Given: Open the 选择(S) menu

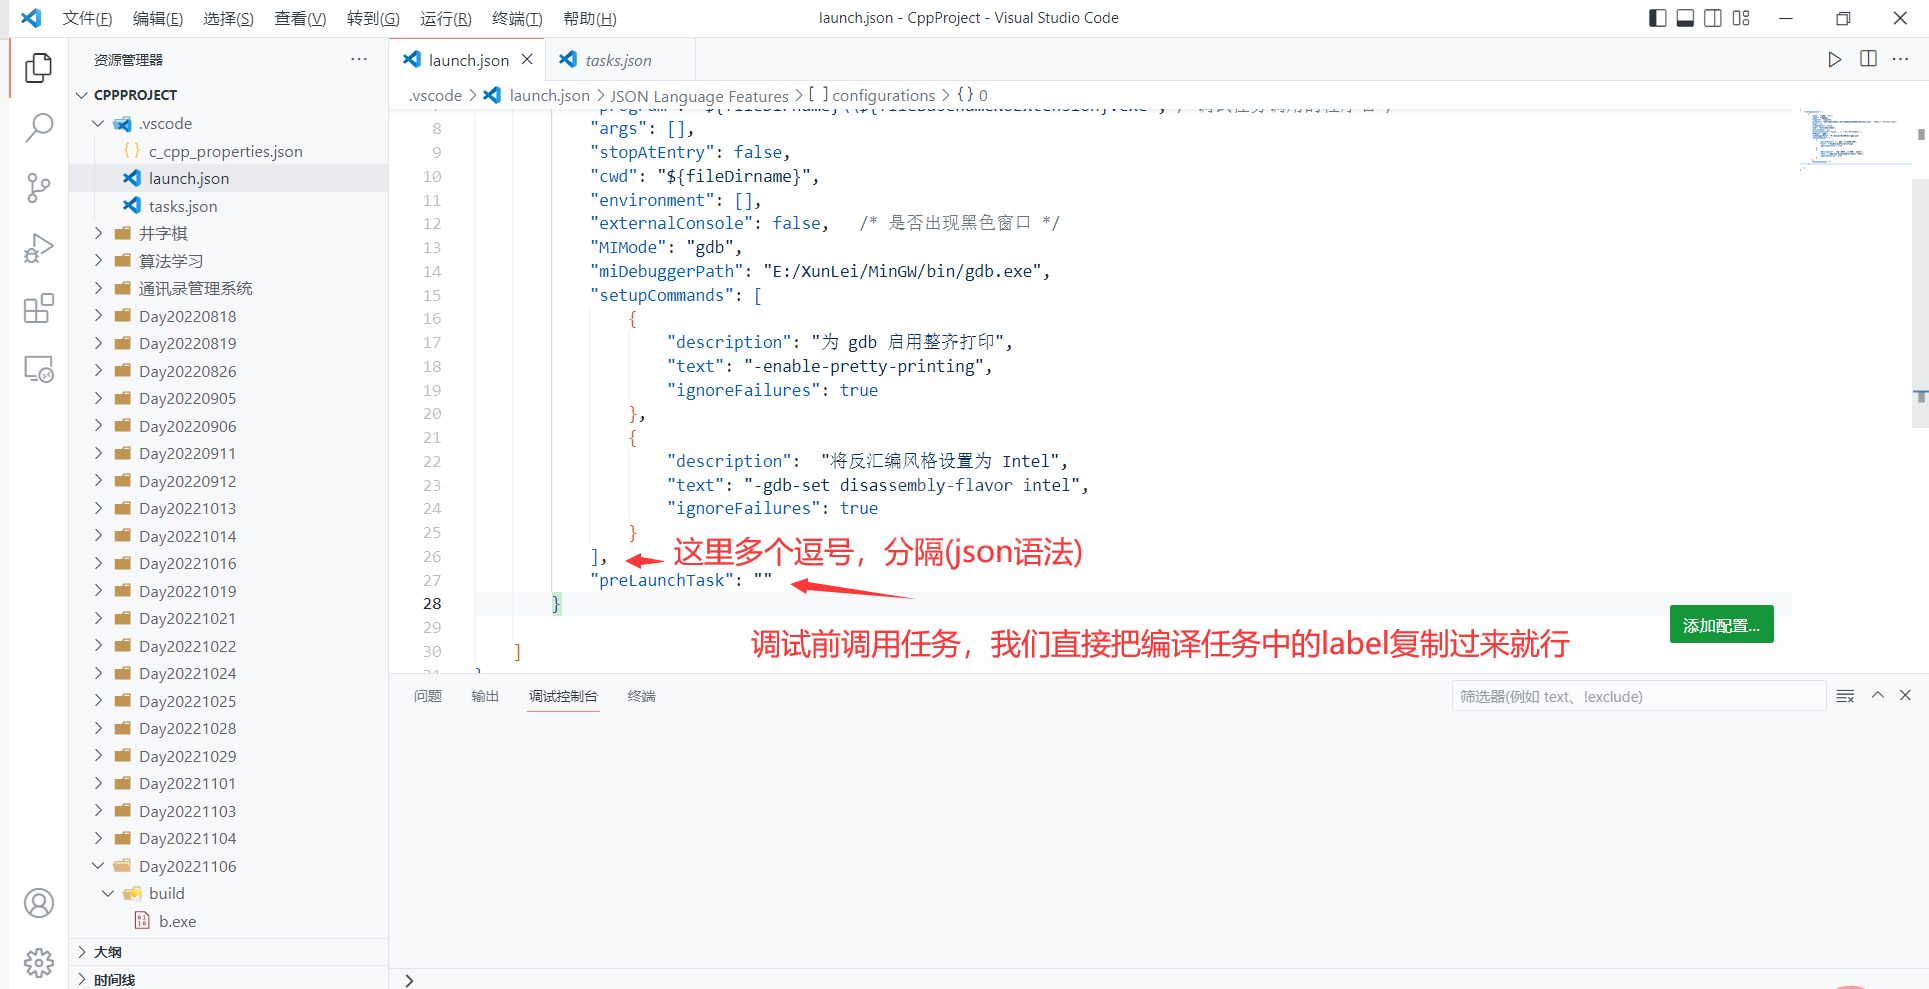Looking at the screenshot, I should 228,18.
